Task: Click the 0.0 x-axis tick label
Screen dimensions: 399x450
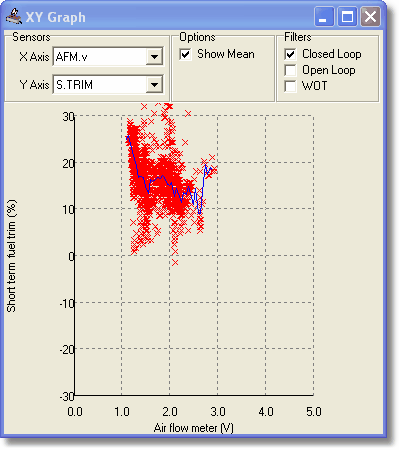Action: click(x=75, y=412)
